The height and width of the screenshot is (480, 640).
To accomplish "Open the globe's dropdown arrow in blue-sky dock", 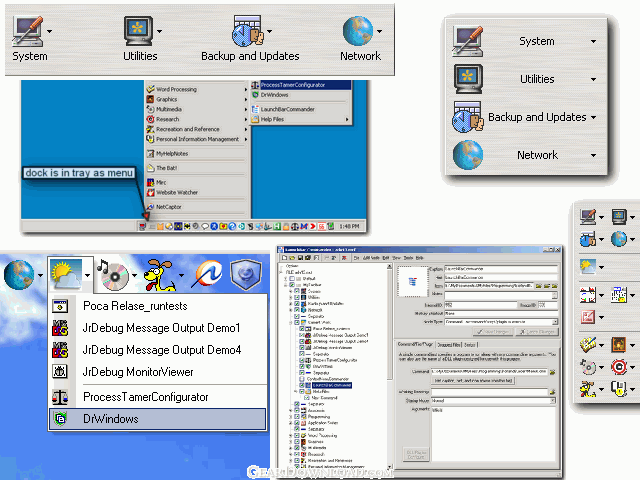I will (x=40, y=276).
